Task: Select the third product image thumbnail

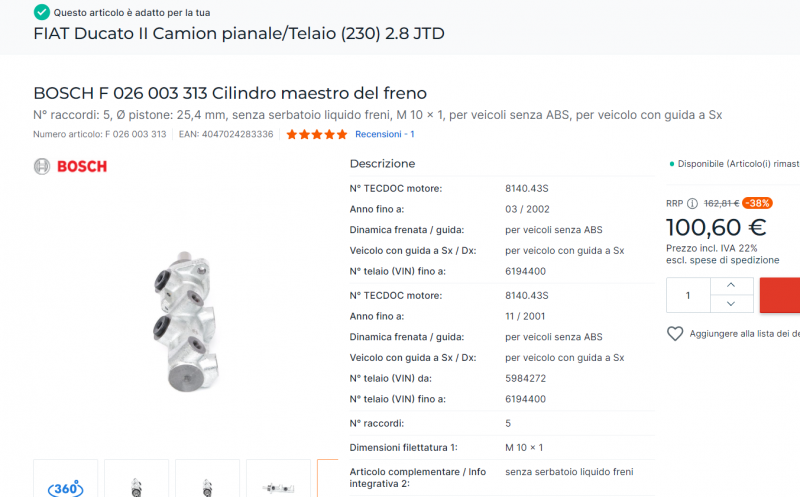Action: (x=207, y=484)
